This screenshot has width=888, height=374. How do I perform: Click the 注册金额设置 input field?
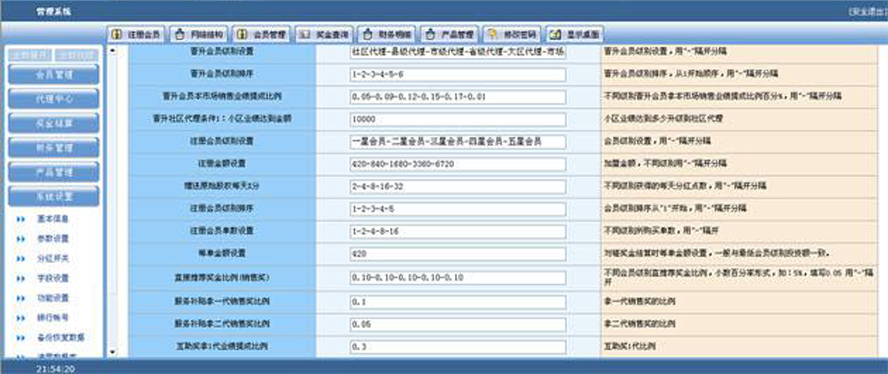pos(458,164)
